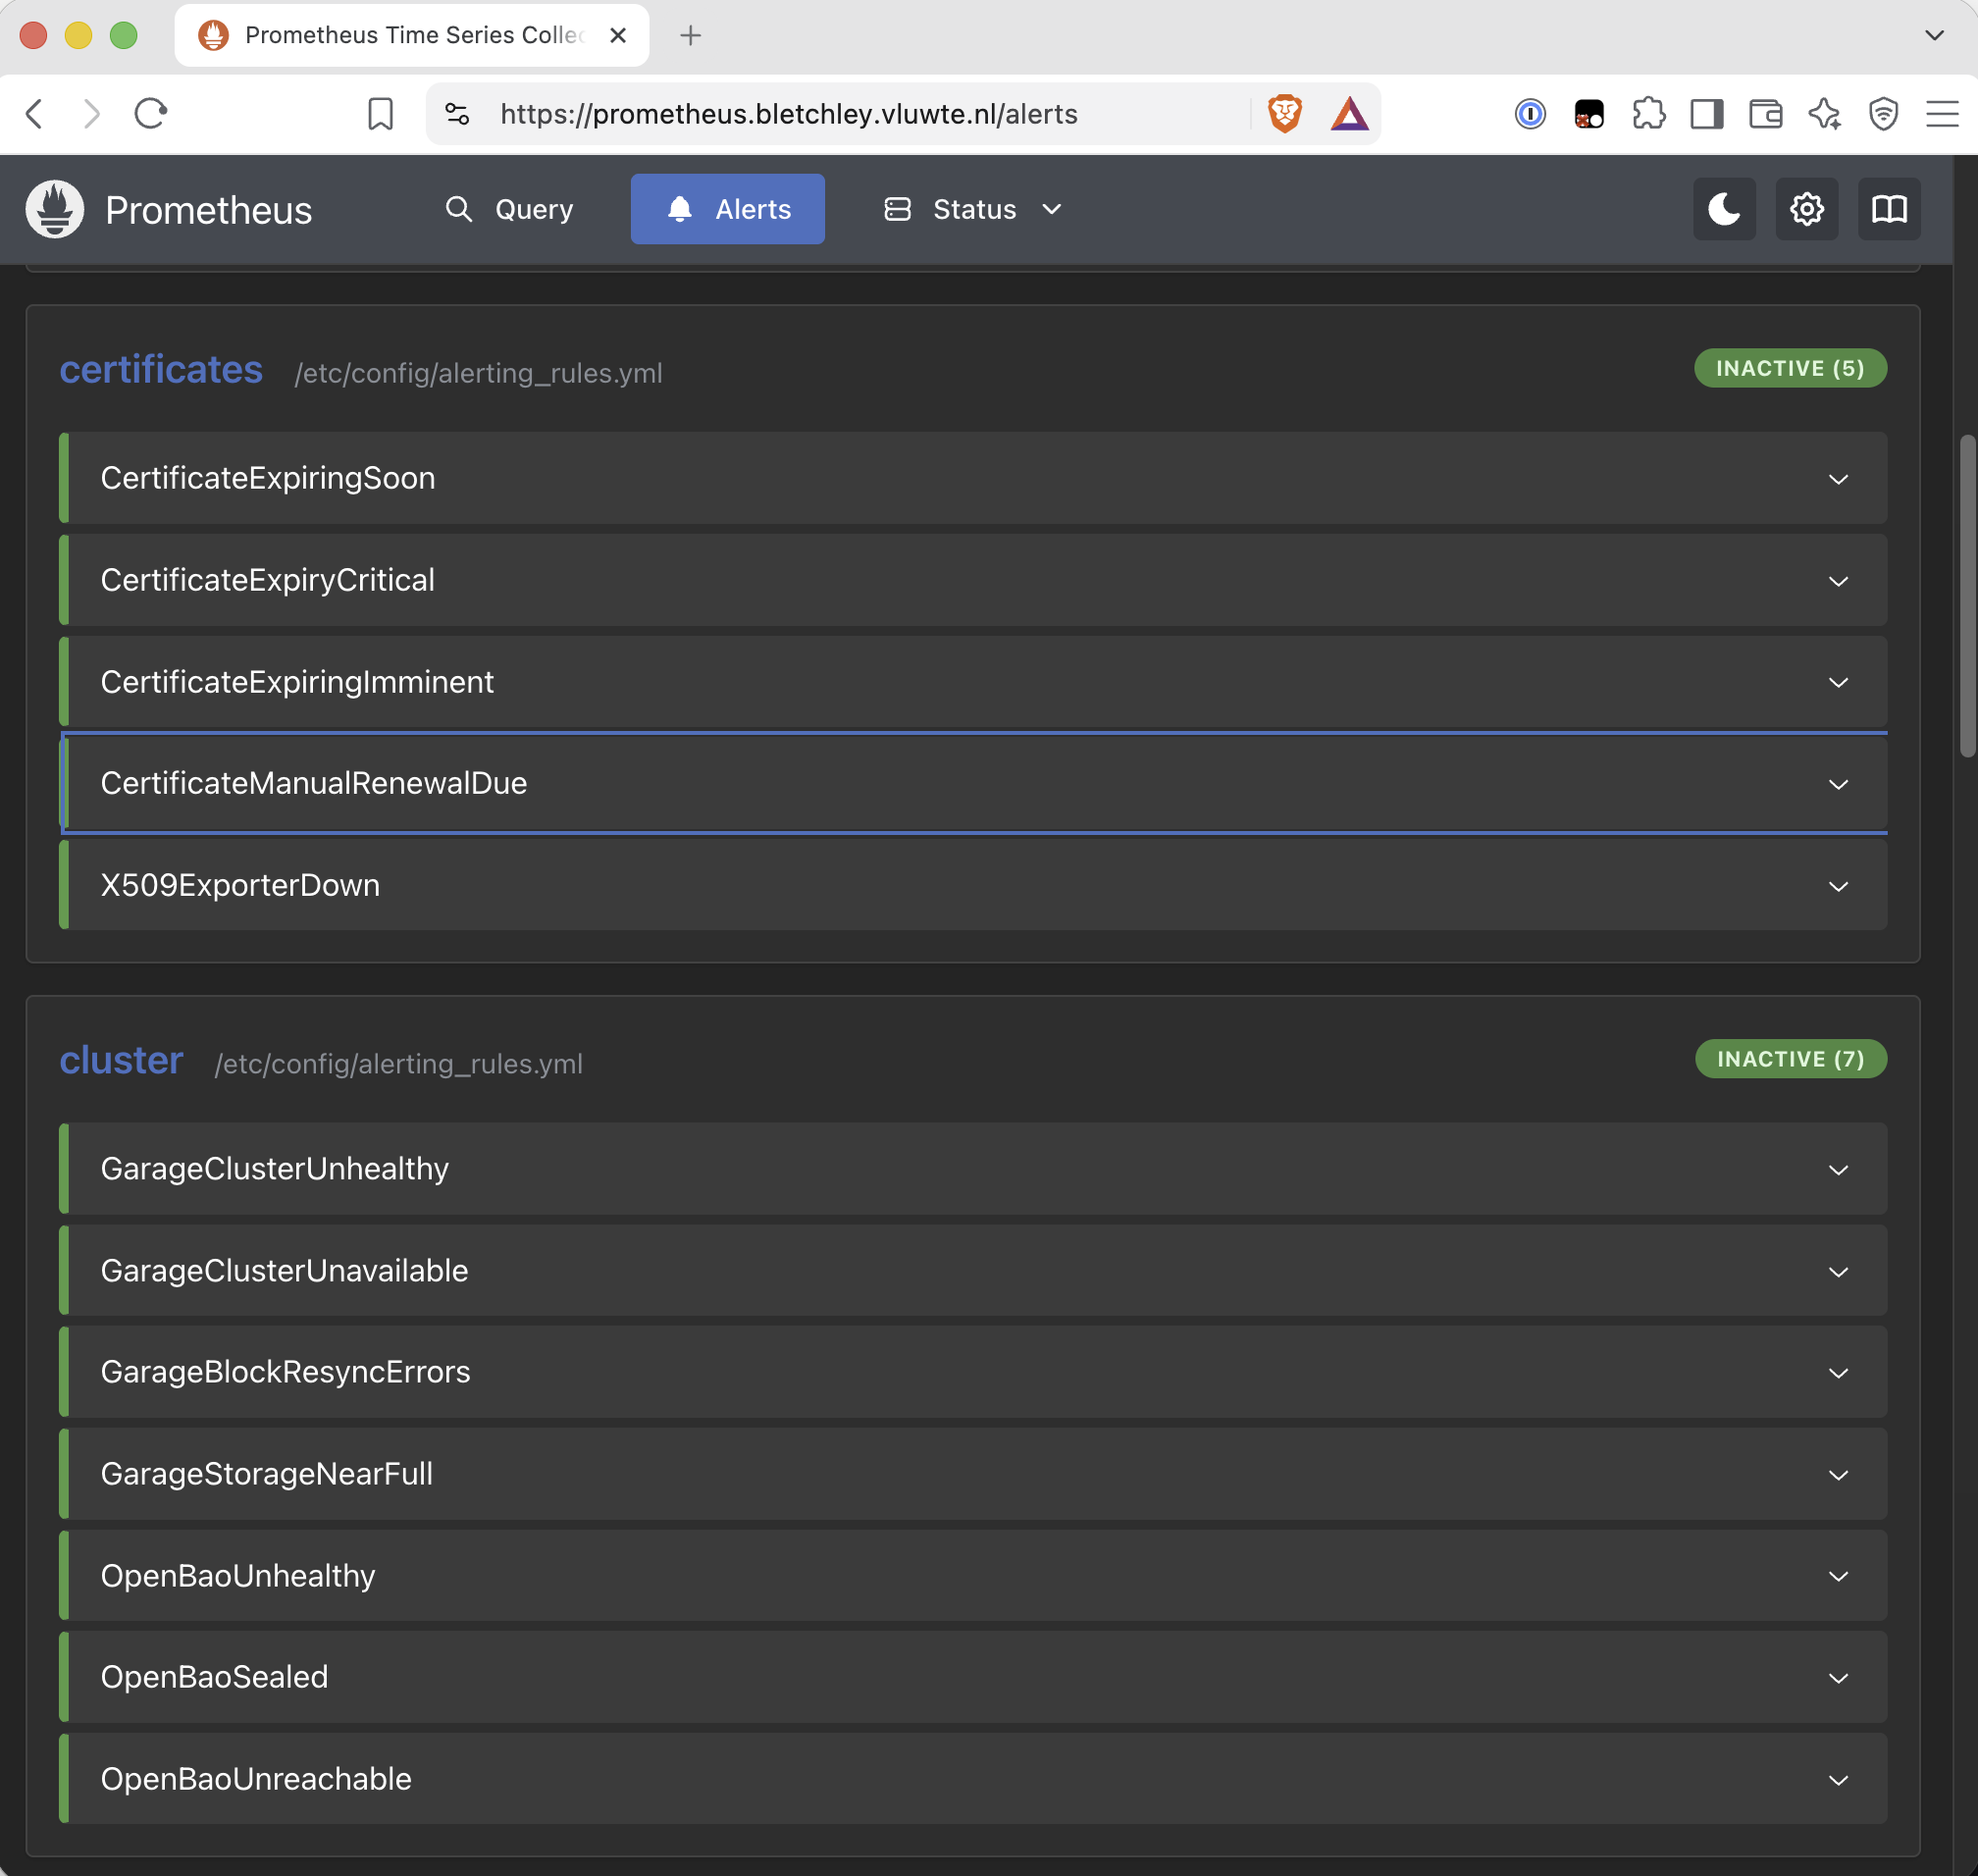
Task: Toggle dark mode with the moon icon
Action: pos(1724,209)
